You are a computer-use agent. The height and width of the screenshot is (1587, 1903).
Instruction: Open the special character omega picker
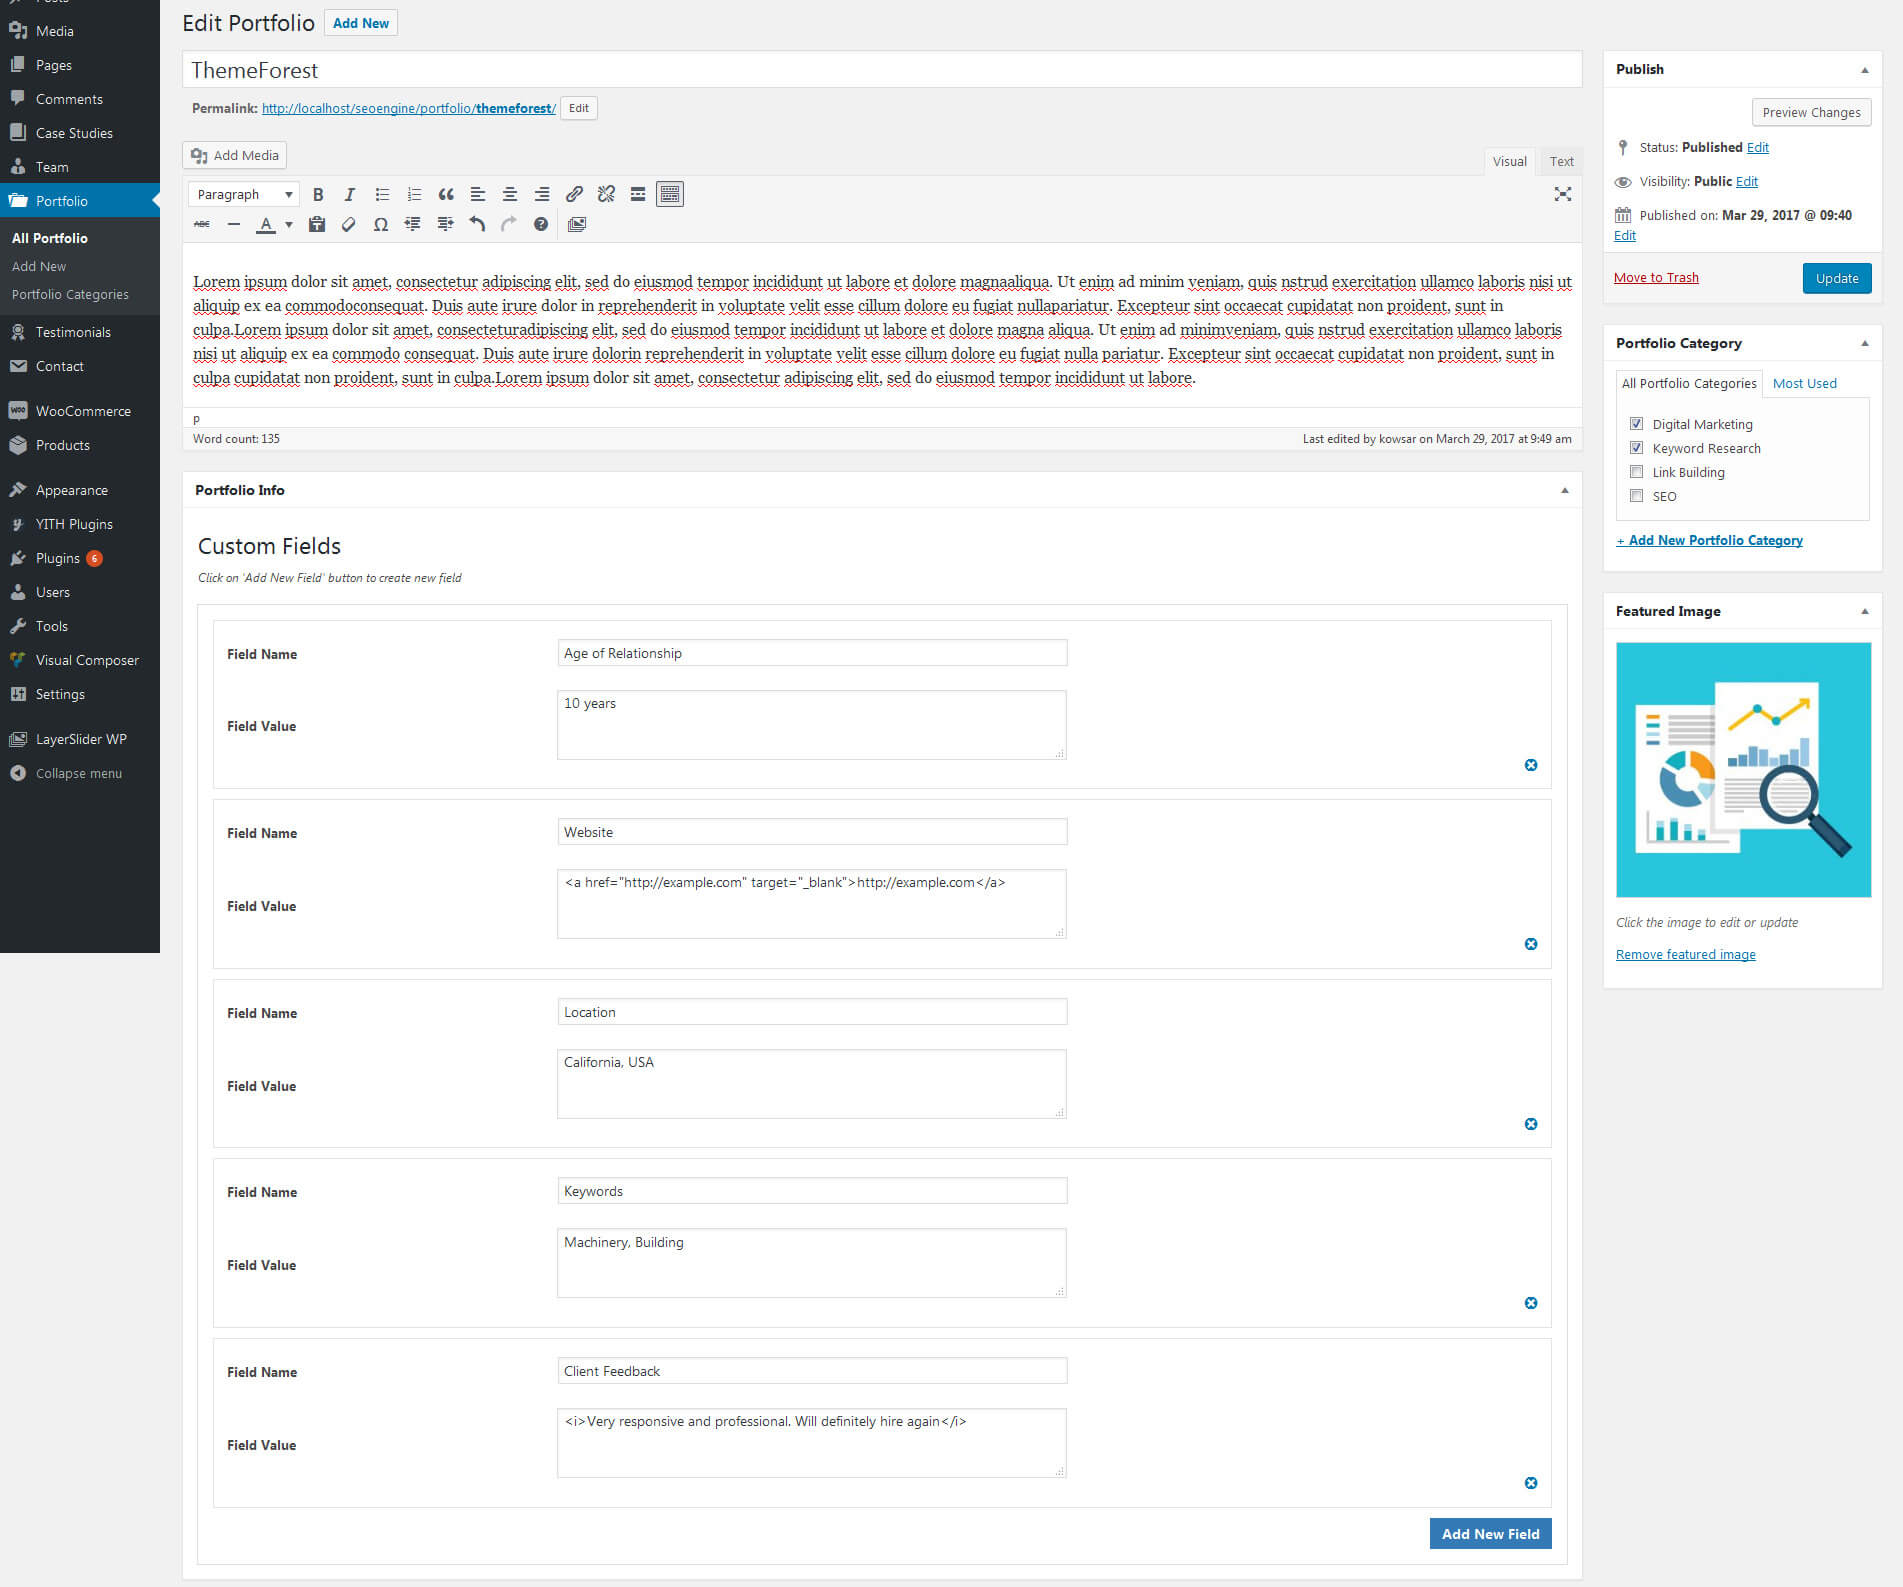[x=381, y=224]
